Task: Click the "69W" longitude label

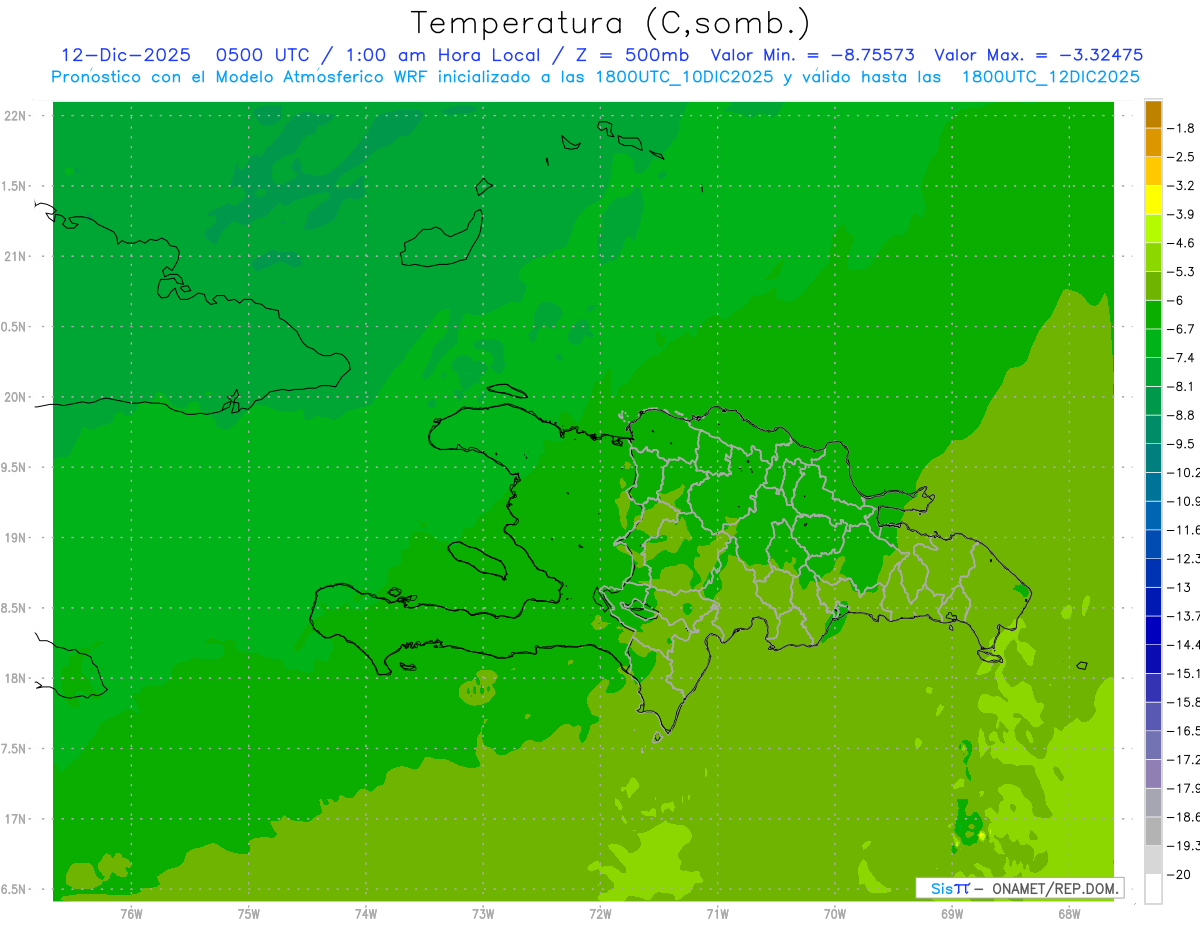Action: (x=952, y=914)
